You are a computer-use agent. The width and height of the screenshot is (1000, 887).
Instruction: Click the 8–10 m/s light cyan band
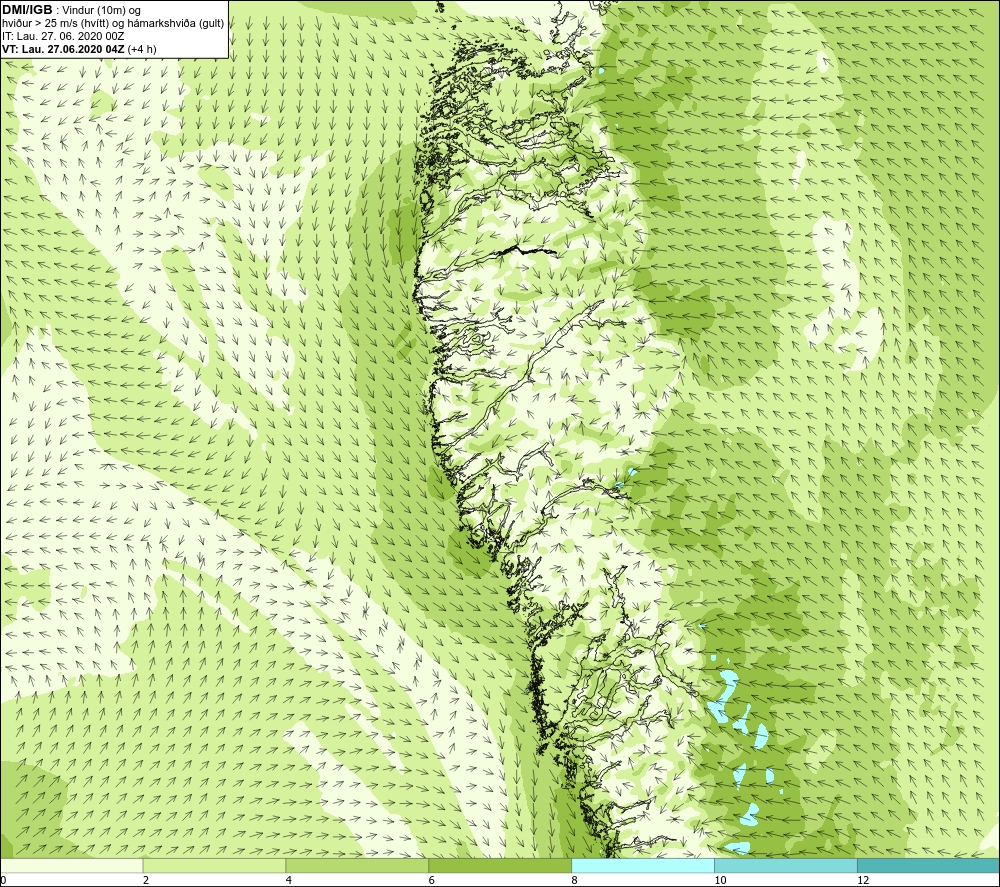point(643,865)
